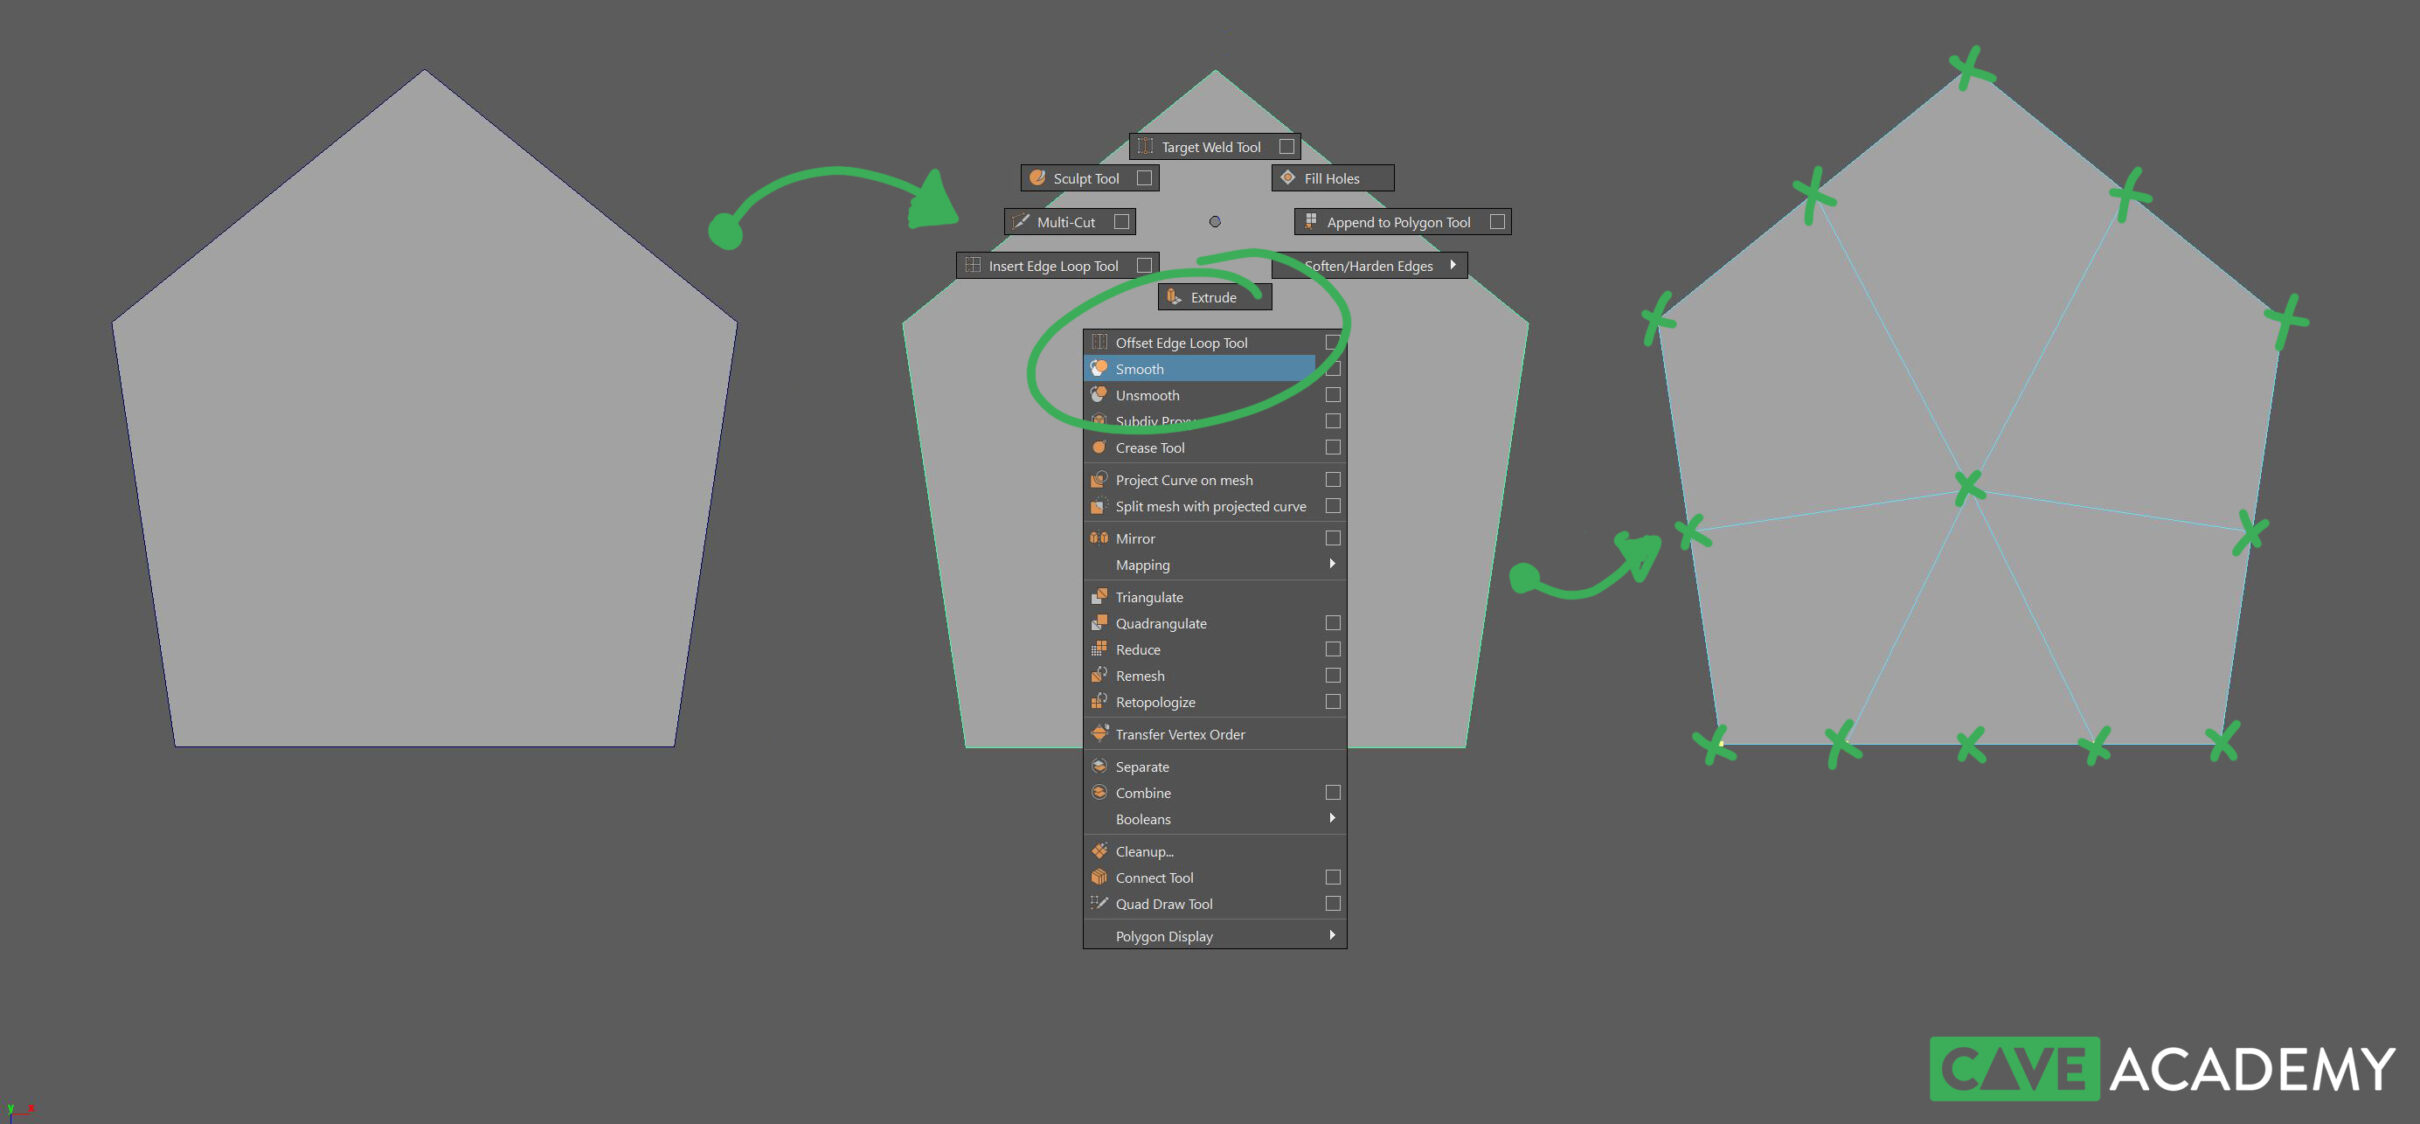Choose Cleanup from the menu
The image size is (2420, 1124).
1144,851
